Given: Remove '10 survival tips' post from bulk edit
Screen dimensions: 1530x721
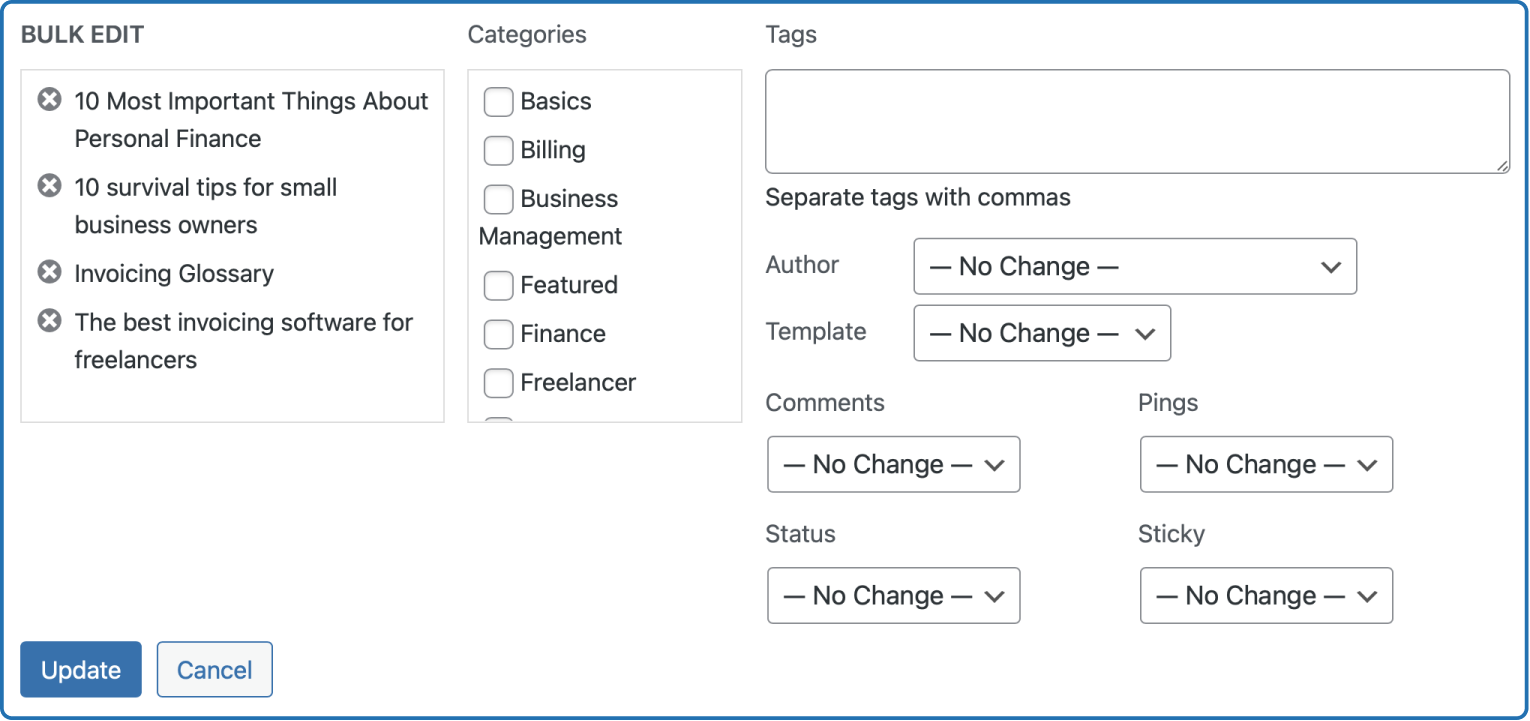Looking at the screenshot, I should pos(49,186).
